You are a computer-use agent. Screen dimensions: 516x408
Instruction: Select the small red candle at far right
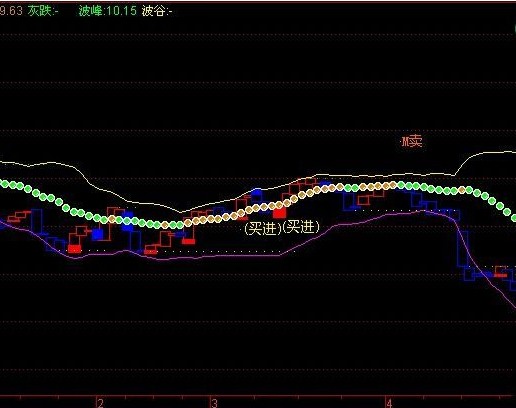[x=500, y=275]
